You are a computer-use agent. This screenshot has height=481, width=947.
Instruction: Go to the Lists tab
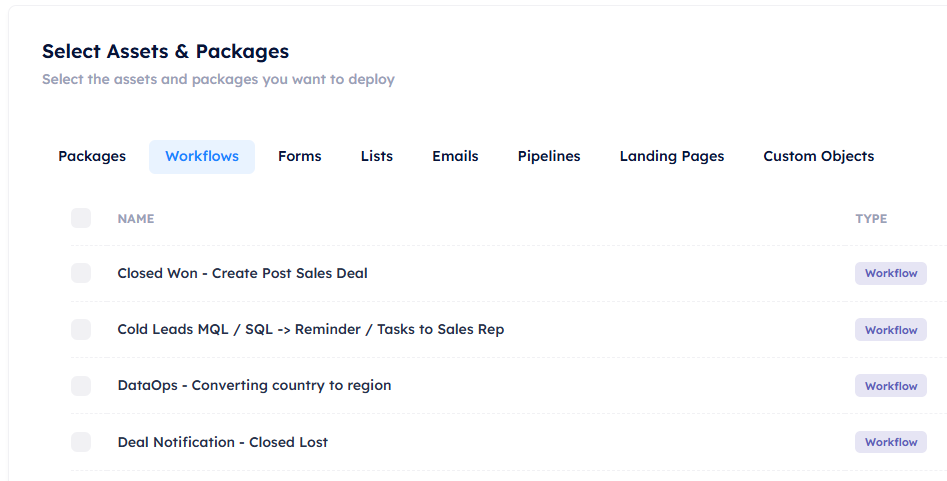(x=377, y=156)
